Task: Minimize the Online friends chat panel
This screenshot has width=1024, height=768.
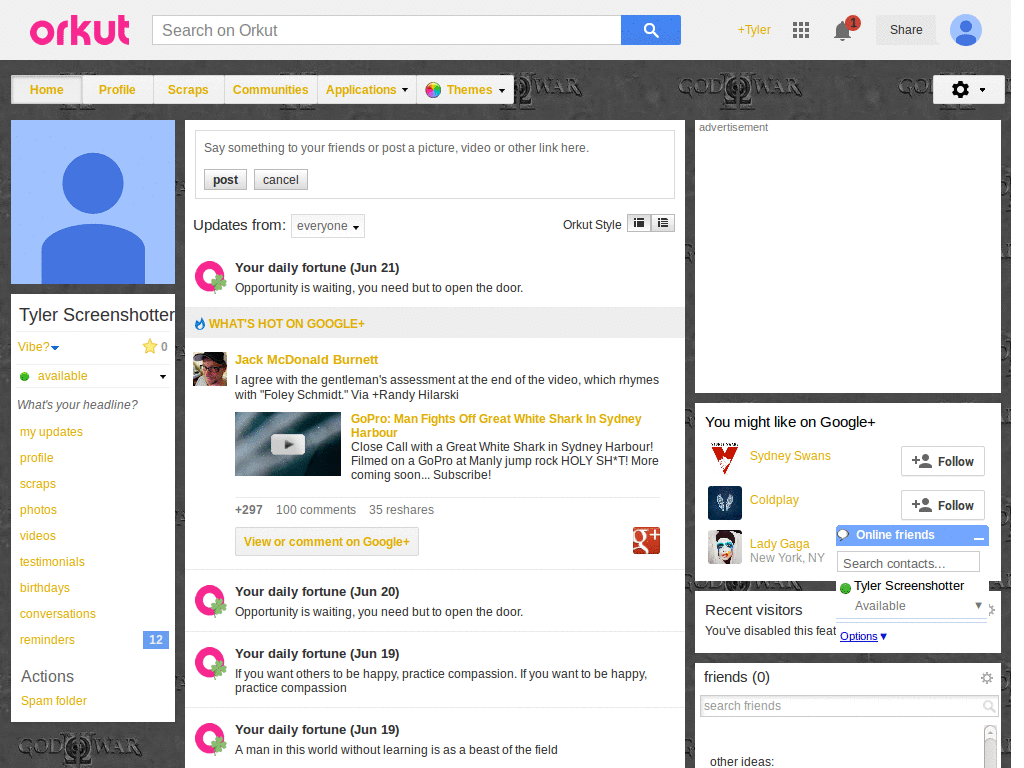Action: [978, 537]
